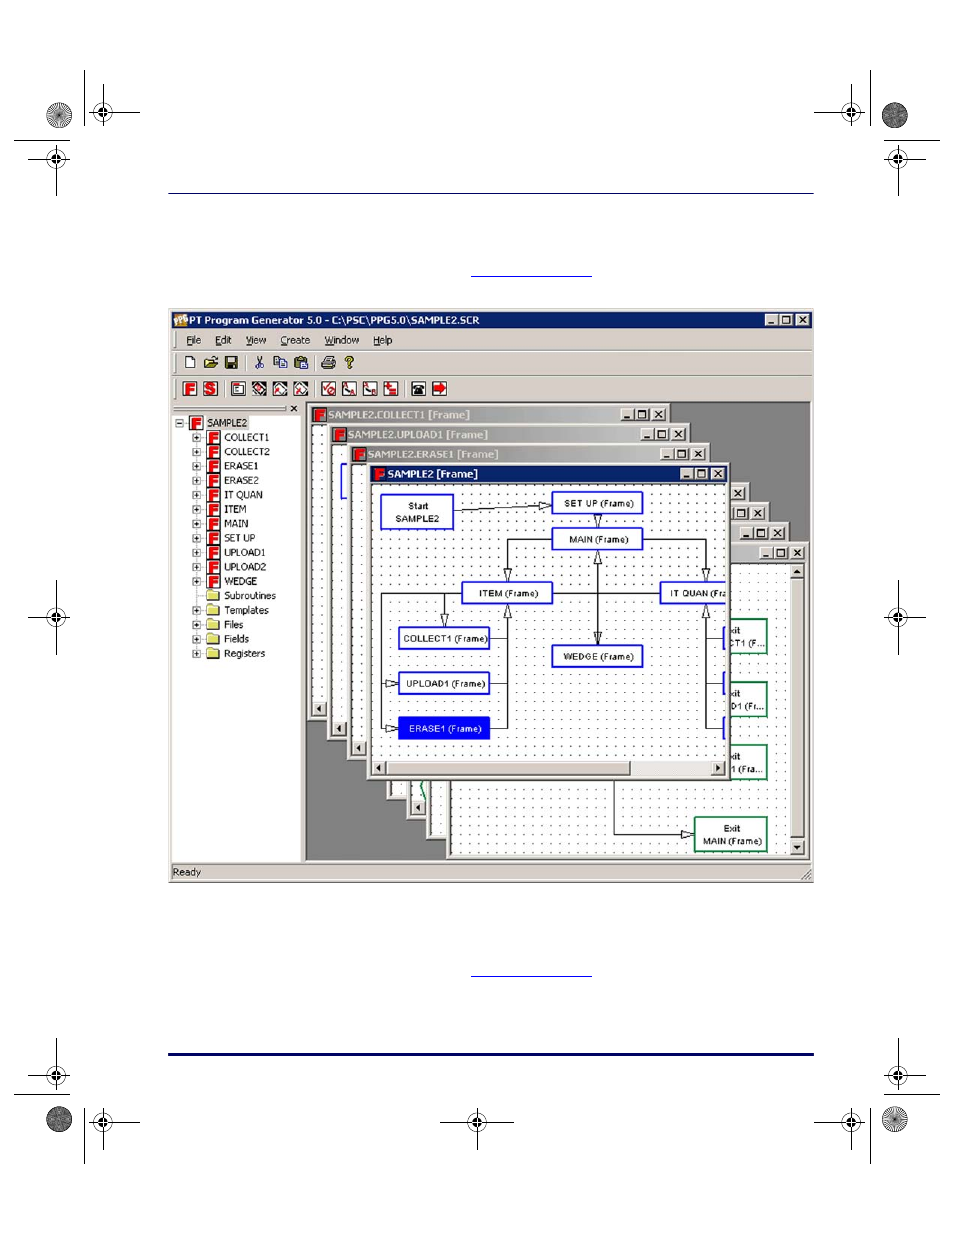Image resolution: width=954 pixels, height=1235 pixels.
Task: Click the Open folder toolbar icon
Action: coord(210,363)
